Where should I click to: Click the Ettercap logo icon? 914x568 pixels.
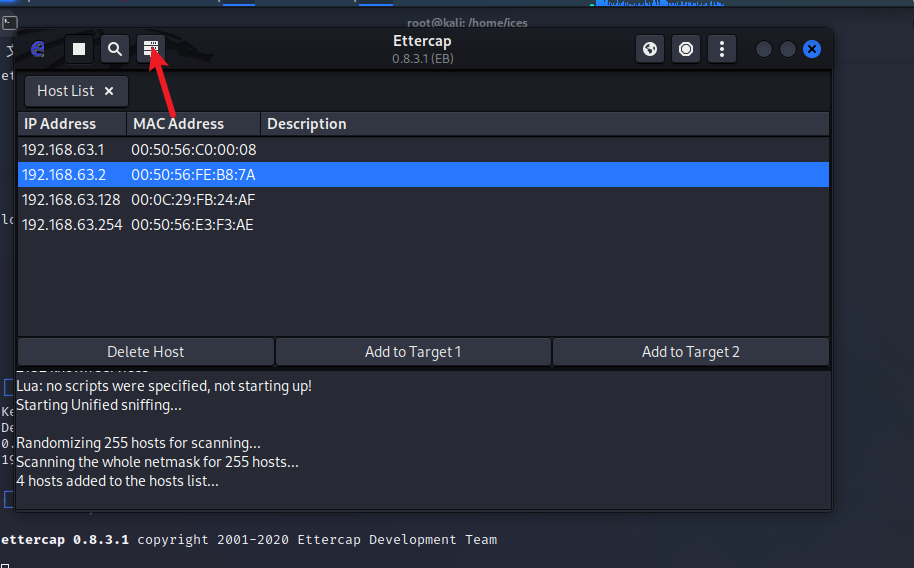[x=38, y=49]
